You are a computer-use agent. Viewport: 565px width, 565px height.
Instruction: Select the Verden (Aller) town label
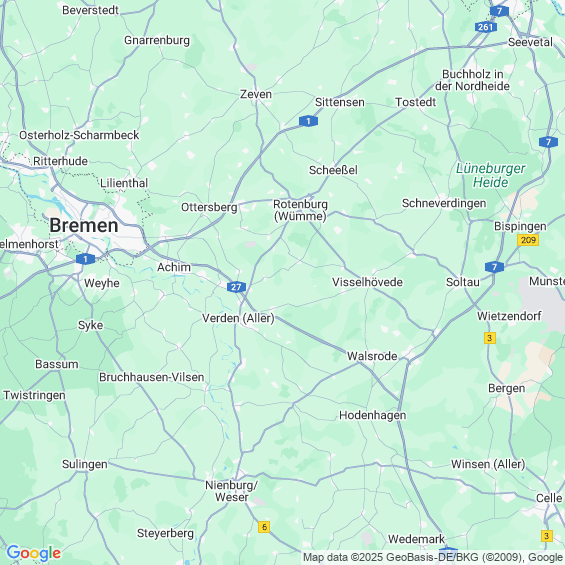(238, 318)
